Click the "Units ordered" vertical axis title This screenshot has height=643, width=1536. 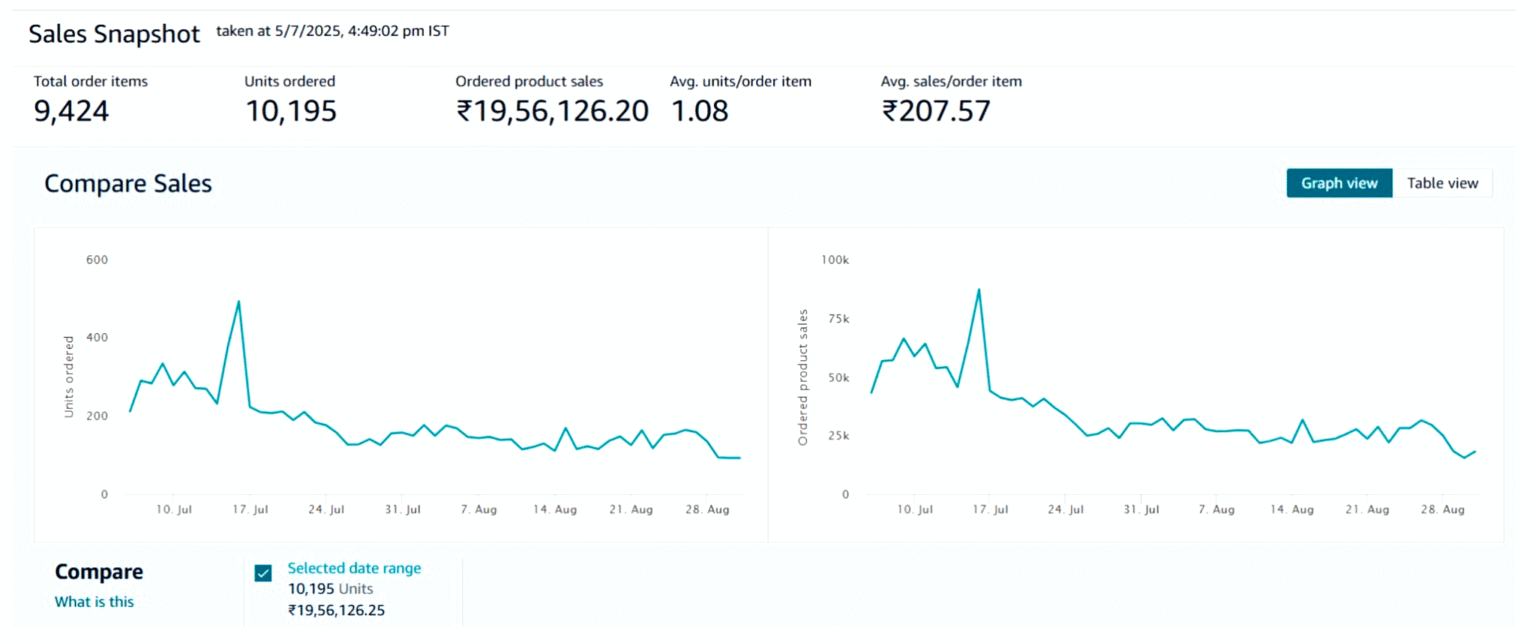click(69, 377)
